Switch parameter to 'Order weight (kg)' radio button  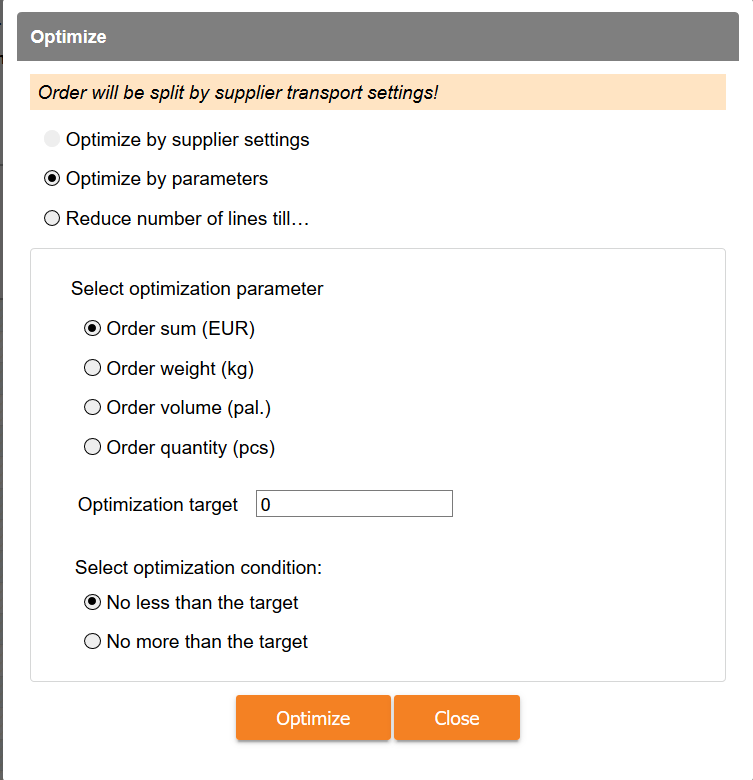click(x=93, y=368)
